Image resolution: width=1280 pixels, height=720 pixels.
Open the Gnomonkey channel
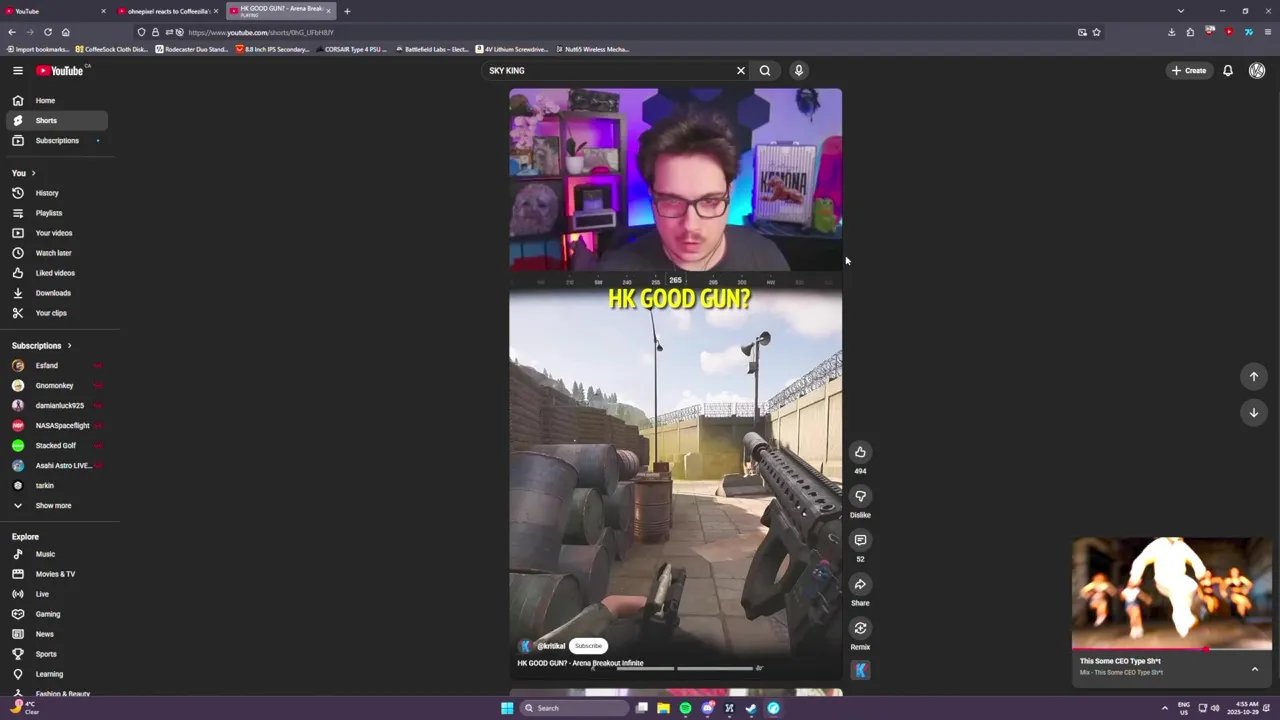click(56, 385)
